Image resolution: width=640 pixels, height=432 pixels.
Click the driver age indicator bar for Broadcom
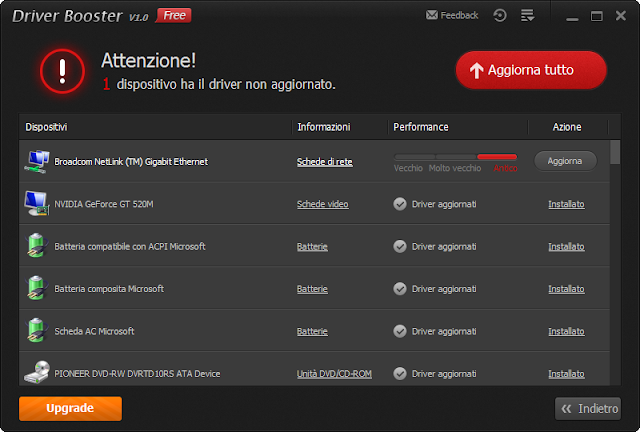click(455, 157)
